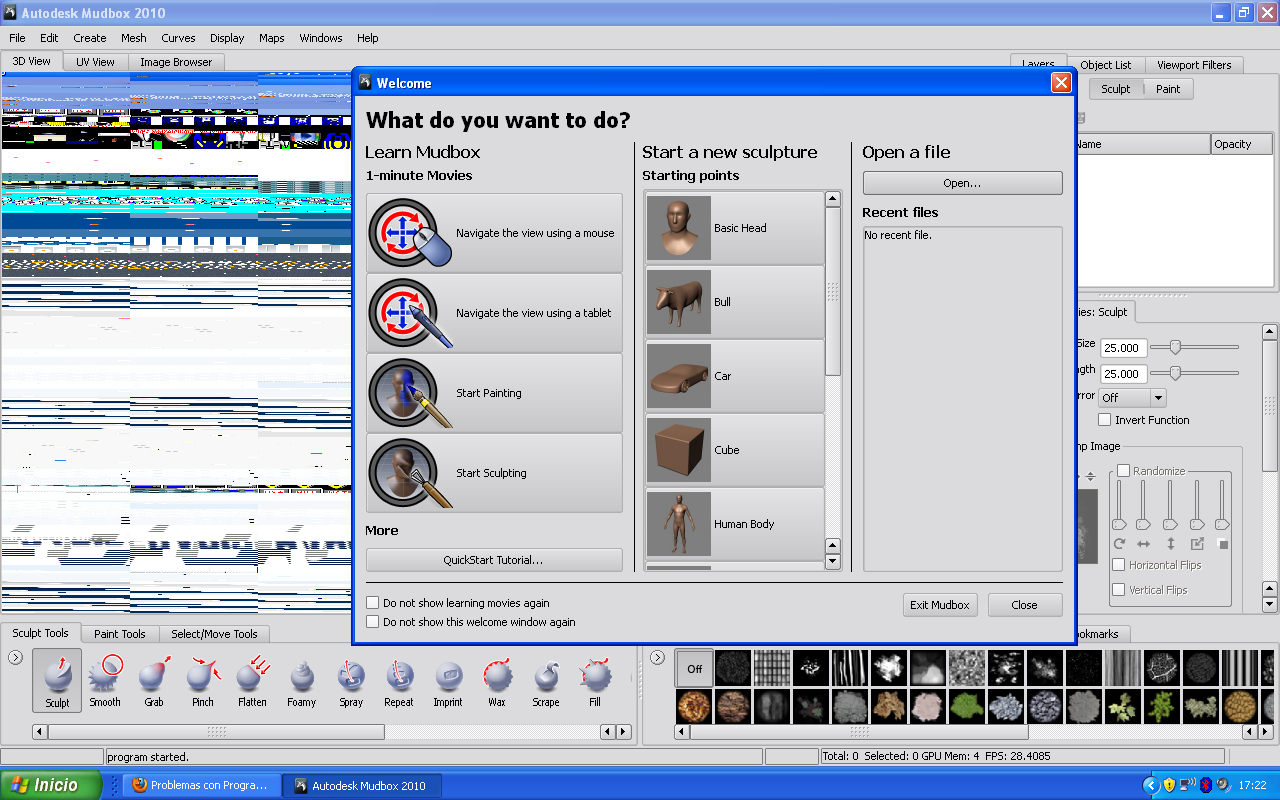Click the stamp strength randomize icon

coord(1222,544)
